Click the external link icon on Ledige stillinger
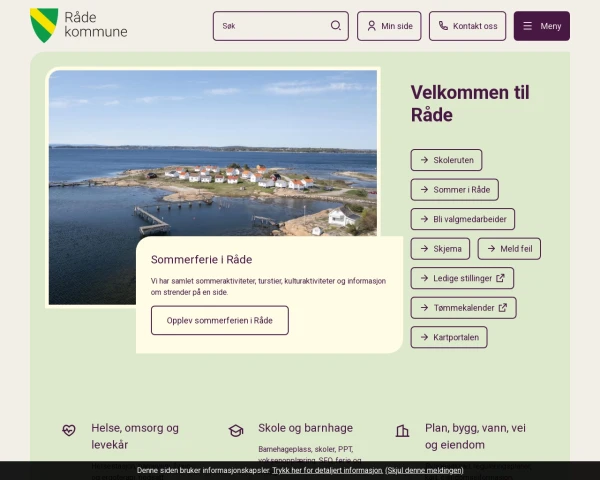The width and height of the screenshot is (600, 480). click(x=501, y=278)
